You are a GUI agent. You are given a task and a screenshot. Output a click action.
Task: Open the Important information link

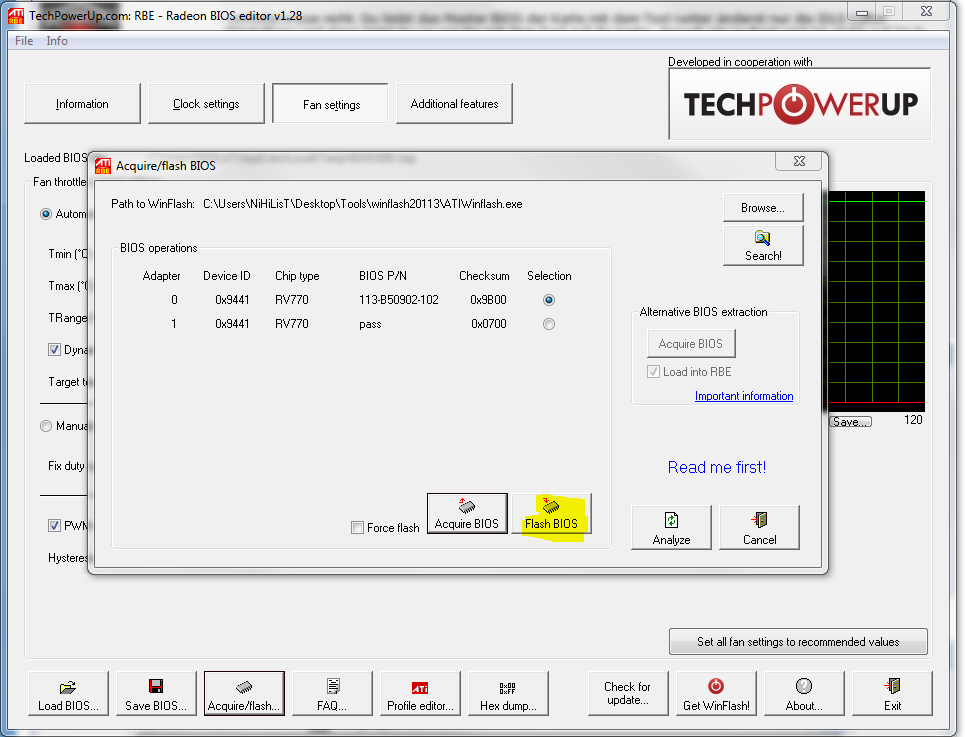(x=744, y=396)
